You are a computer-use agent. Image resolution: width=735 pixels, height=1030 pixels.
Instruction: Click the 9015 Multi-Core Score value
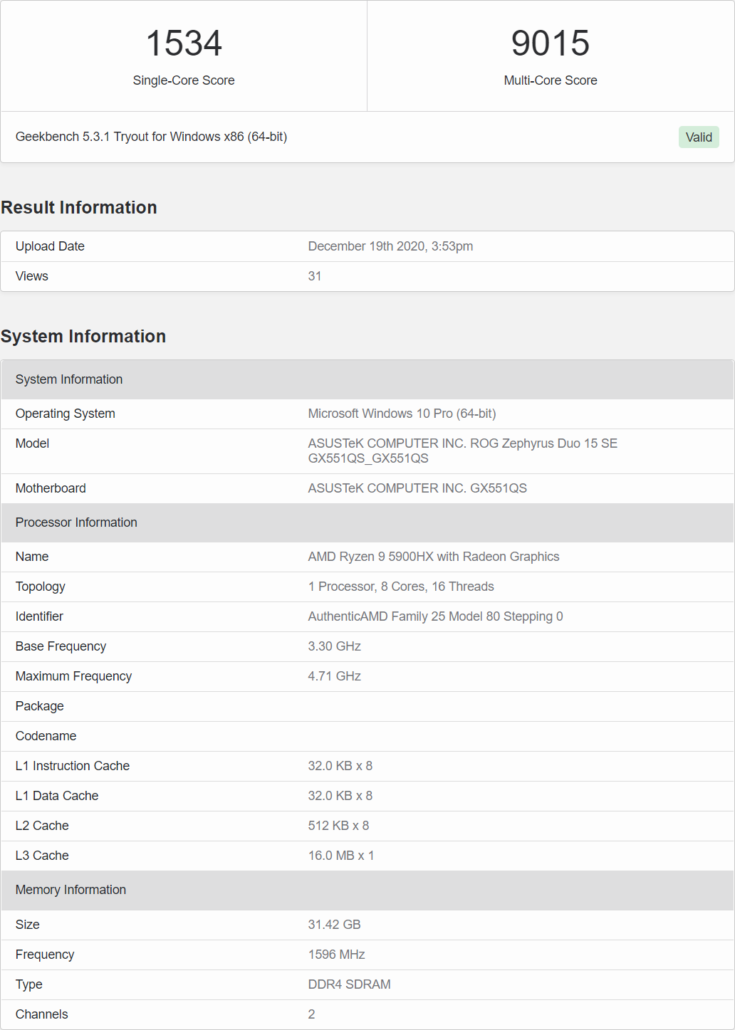click(x=550, y=43)
